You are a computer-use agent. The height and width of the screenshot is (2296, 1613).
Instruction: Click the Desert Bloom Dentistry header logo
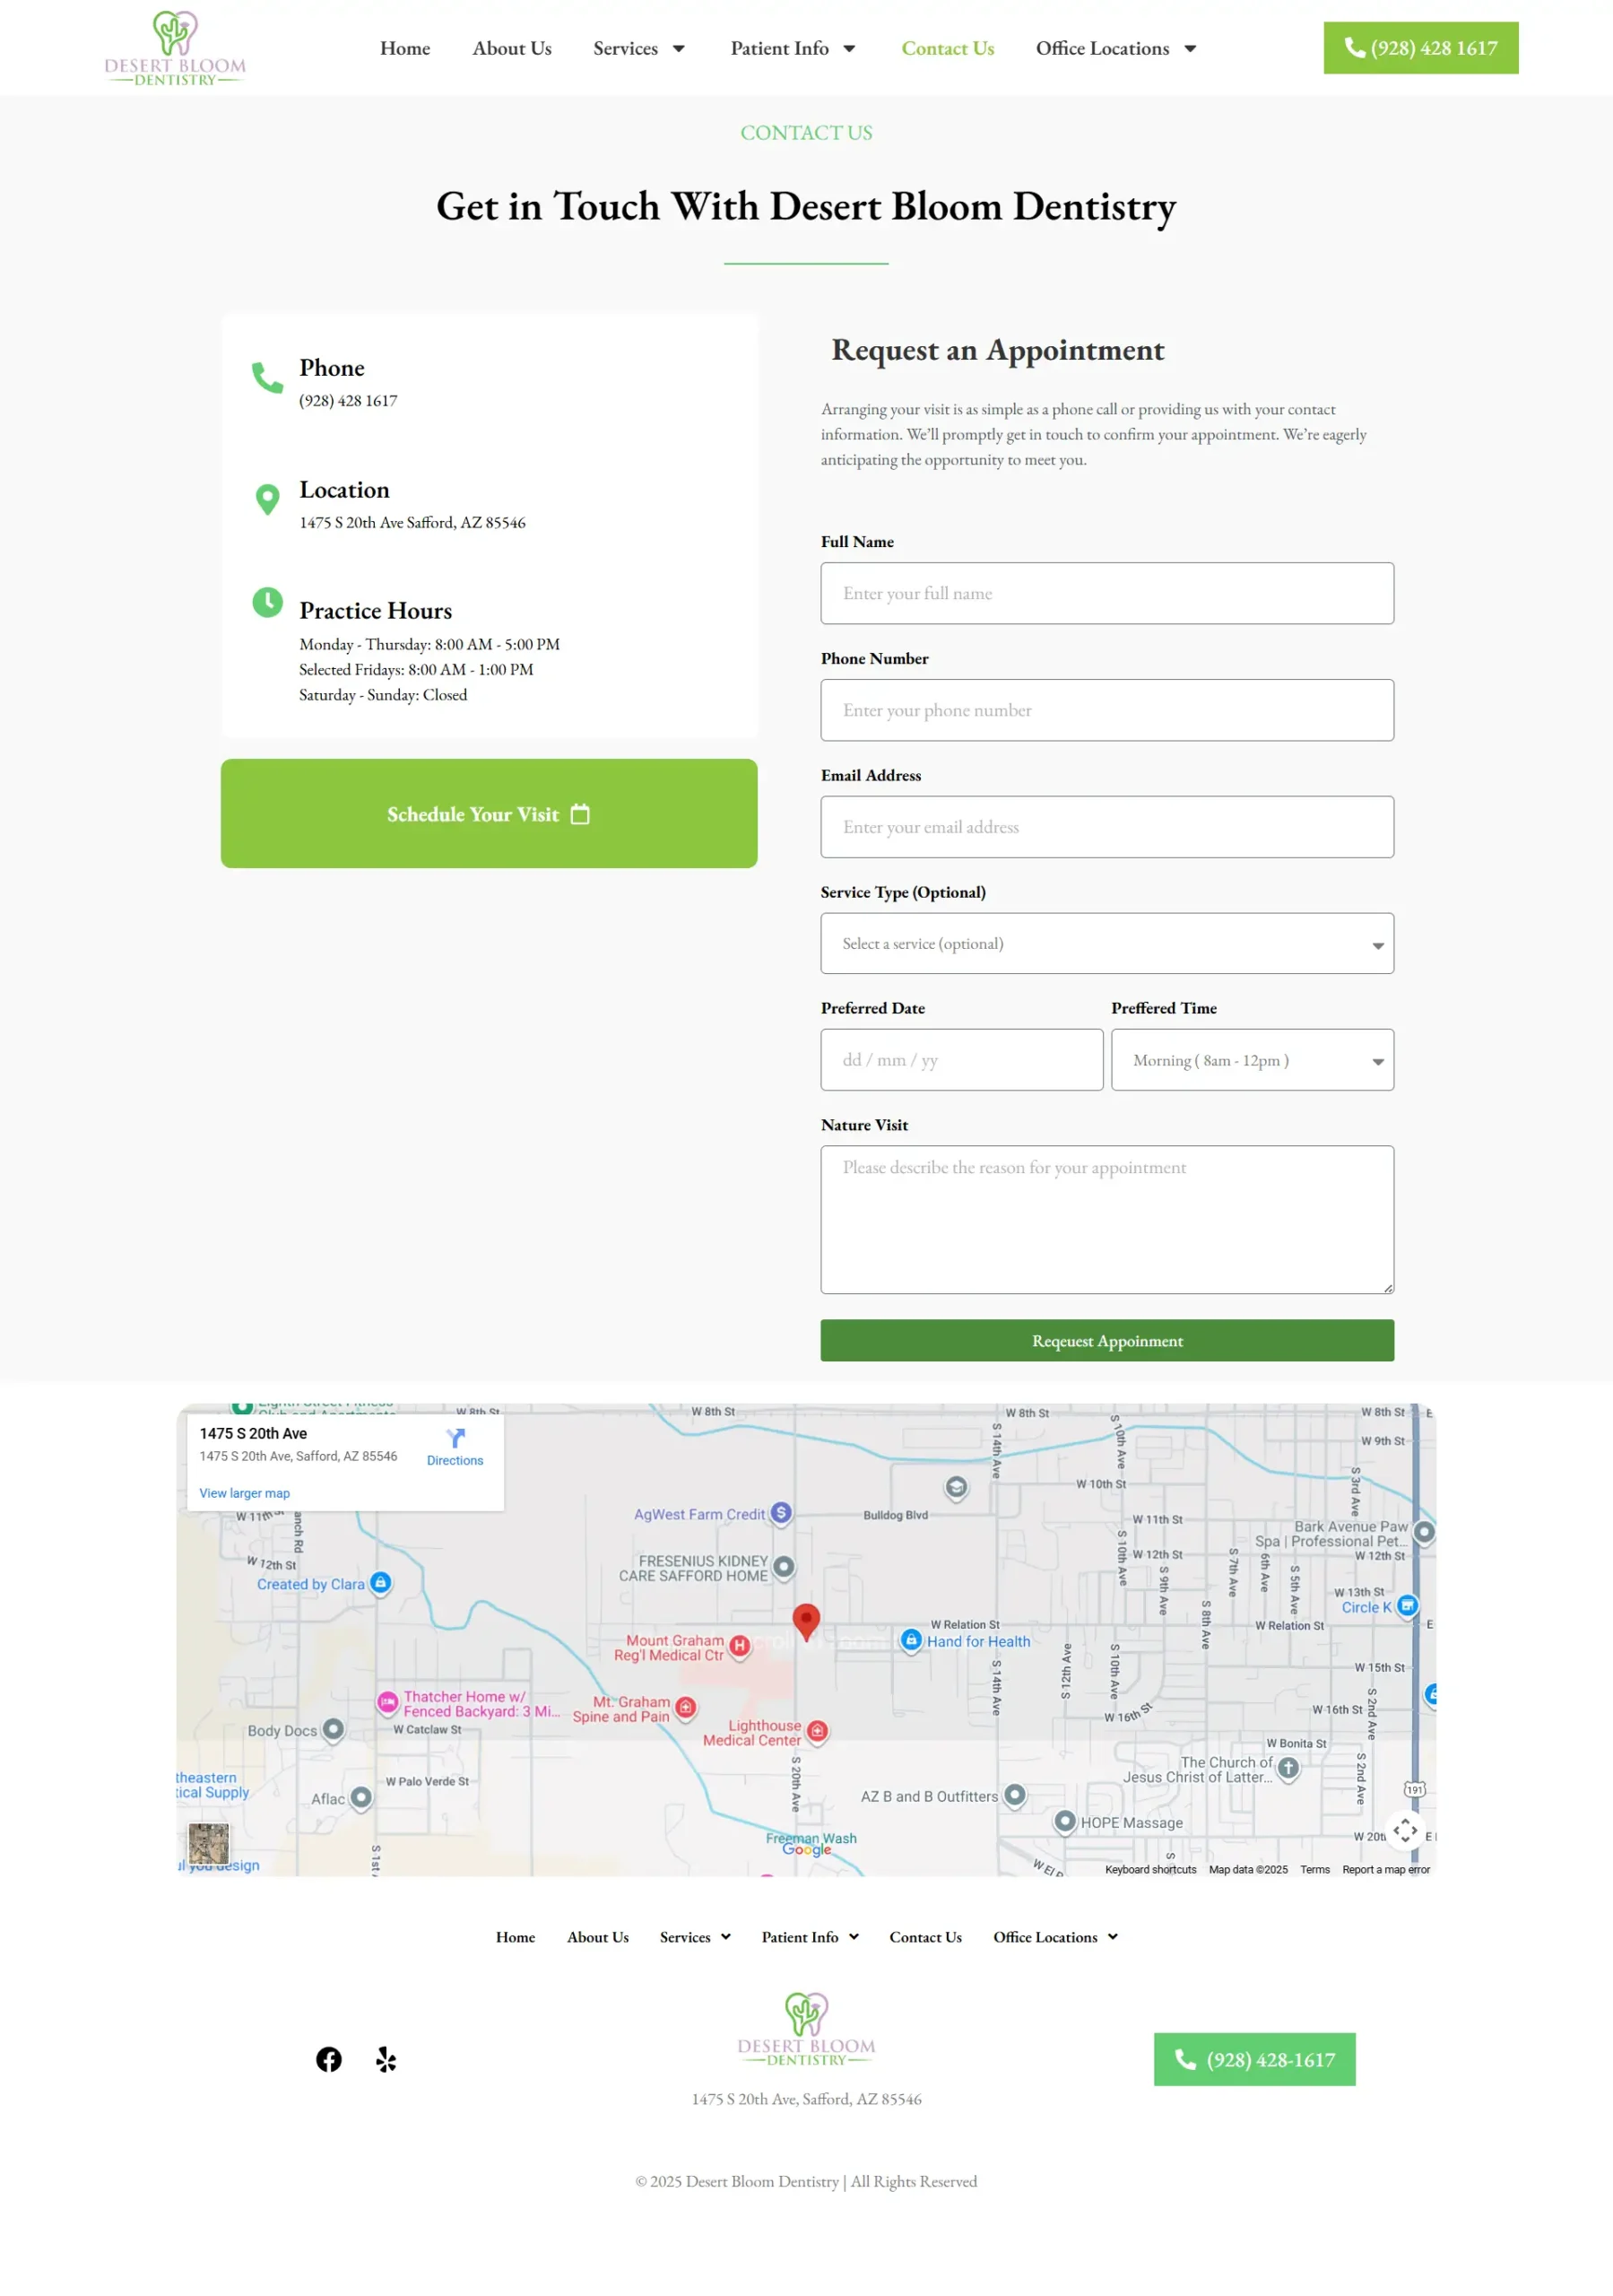pos(175,48)
